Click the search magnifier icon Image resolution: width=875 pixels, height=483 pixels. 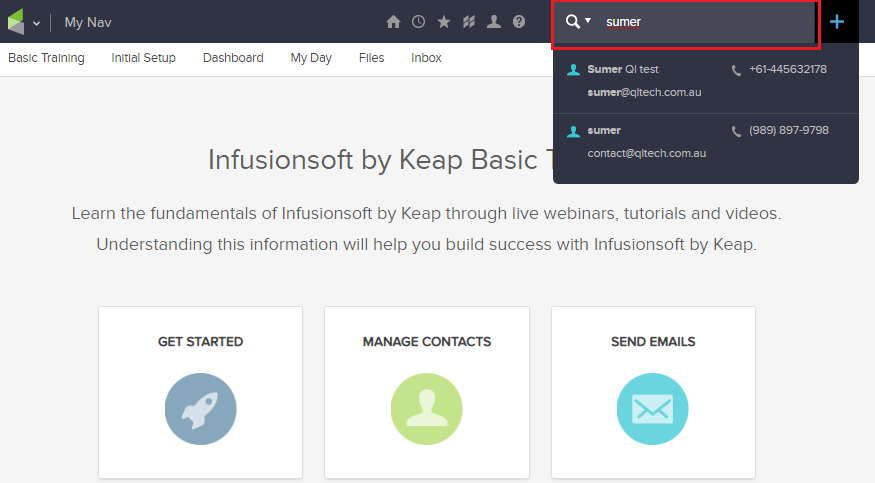click(573, 22)
